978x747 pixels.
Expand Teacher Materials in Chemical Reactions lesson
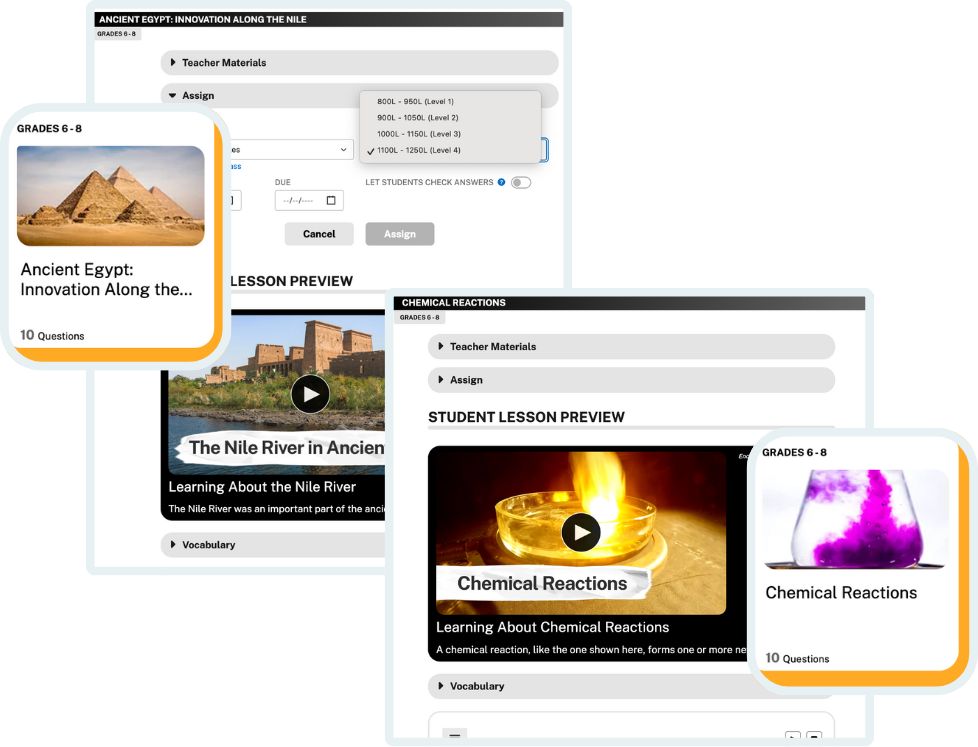point(492,347)
